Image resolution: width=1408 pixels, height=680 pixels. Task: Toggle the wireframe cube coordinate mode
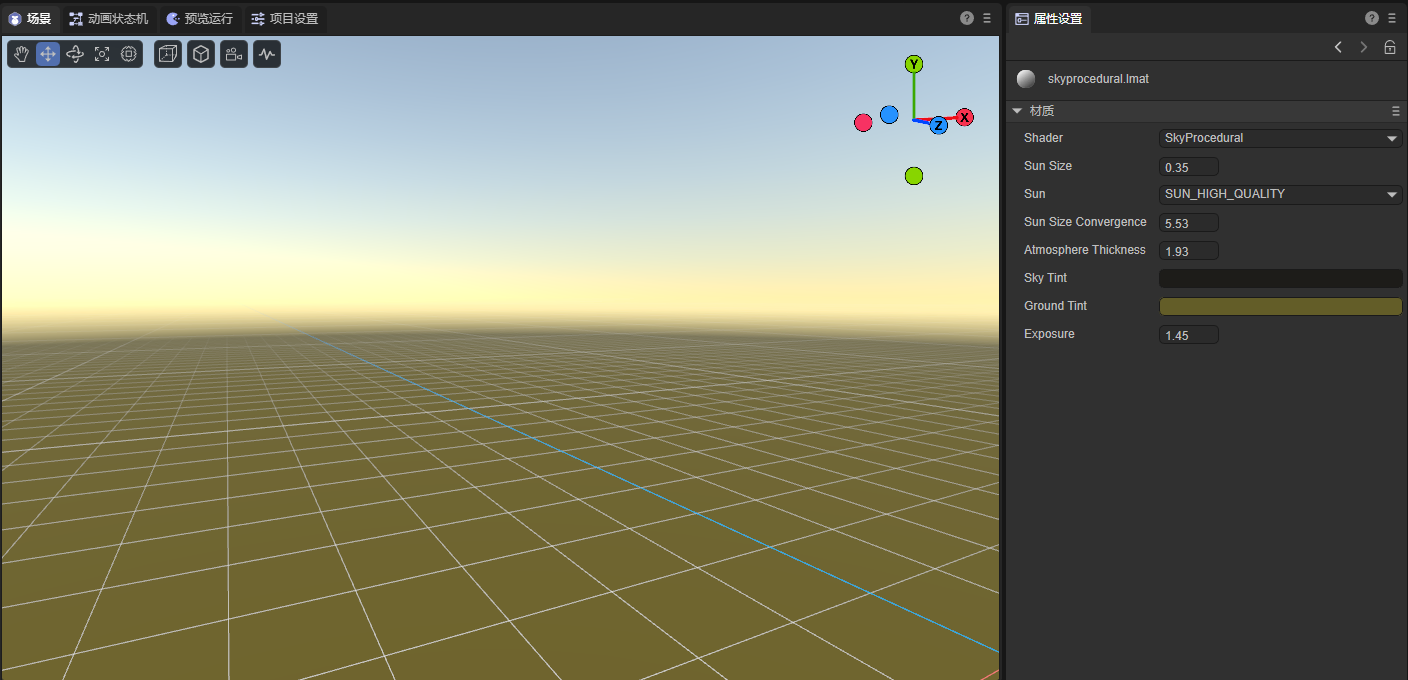(x=168, y=54)
